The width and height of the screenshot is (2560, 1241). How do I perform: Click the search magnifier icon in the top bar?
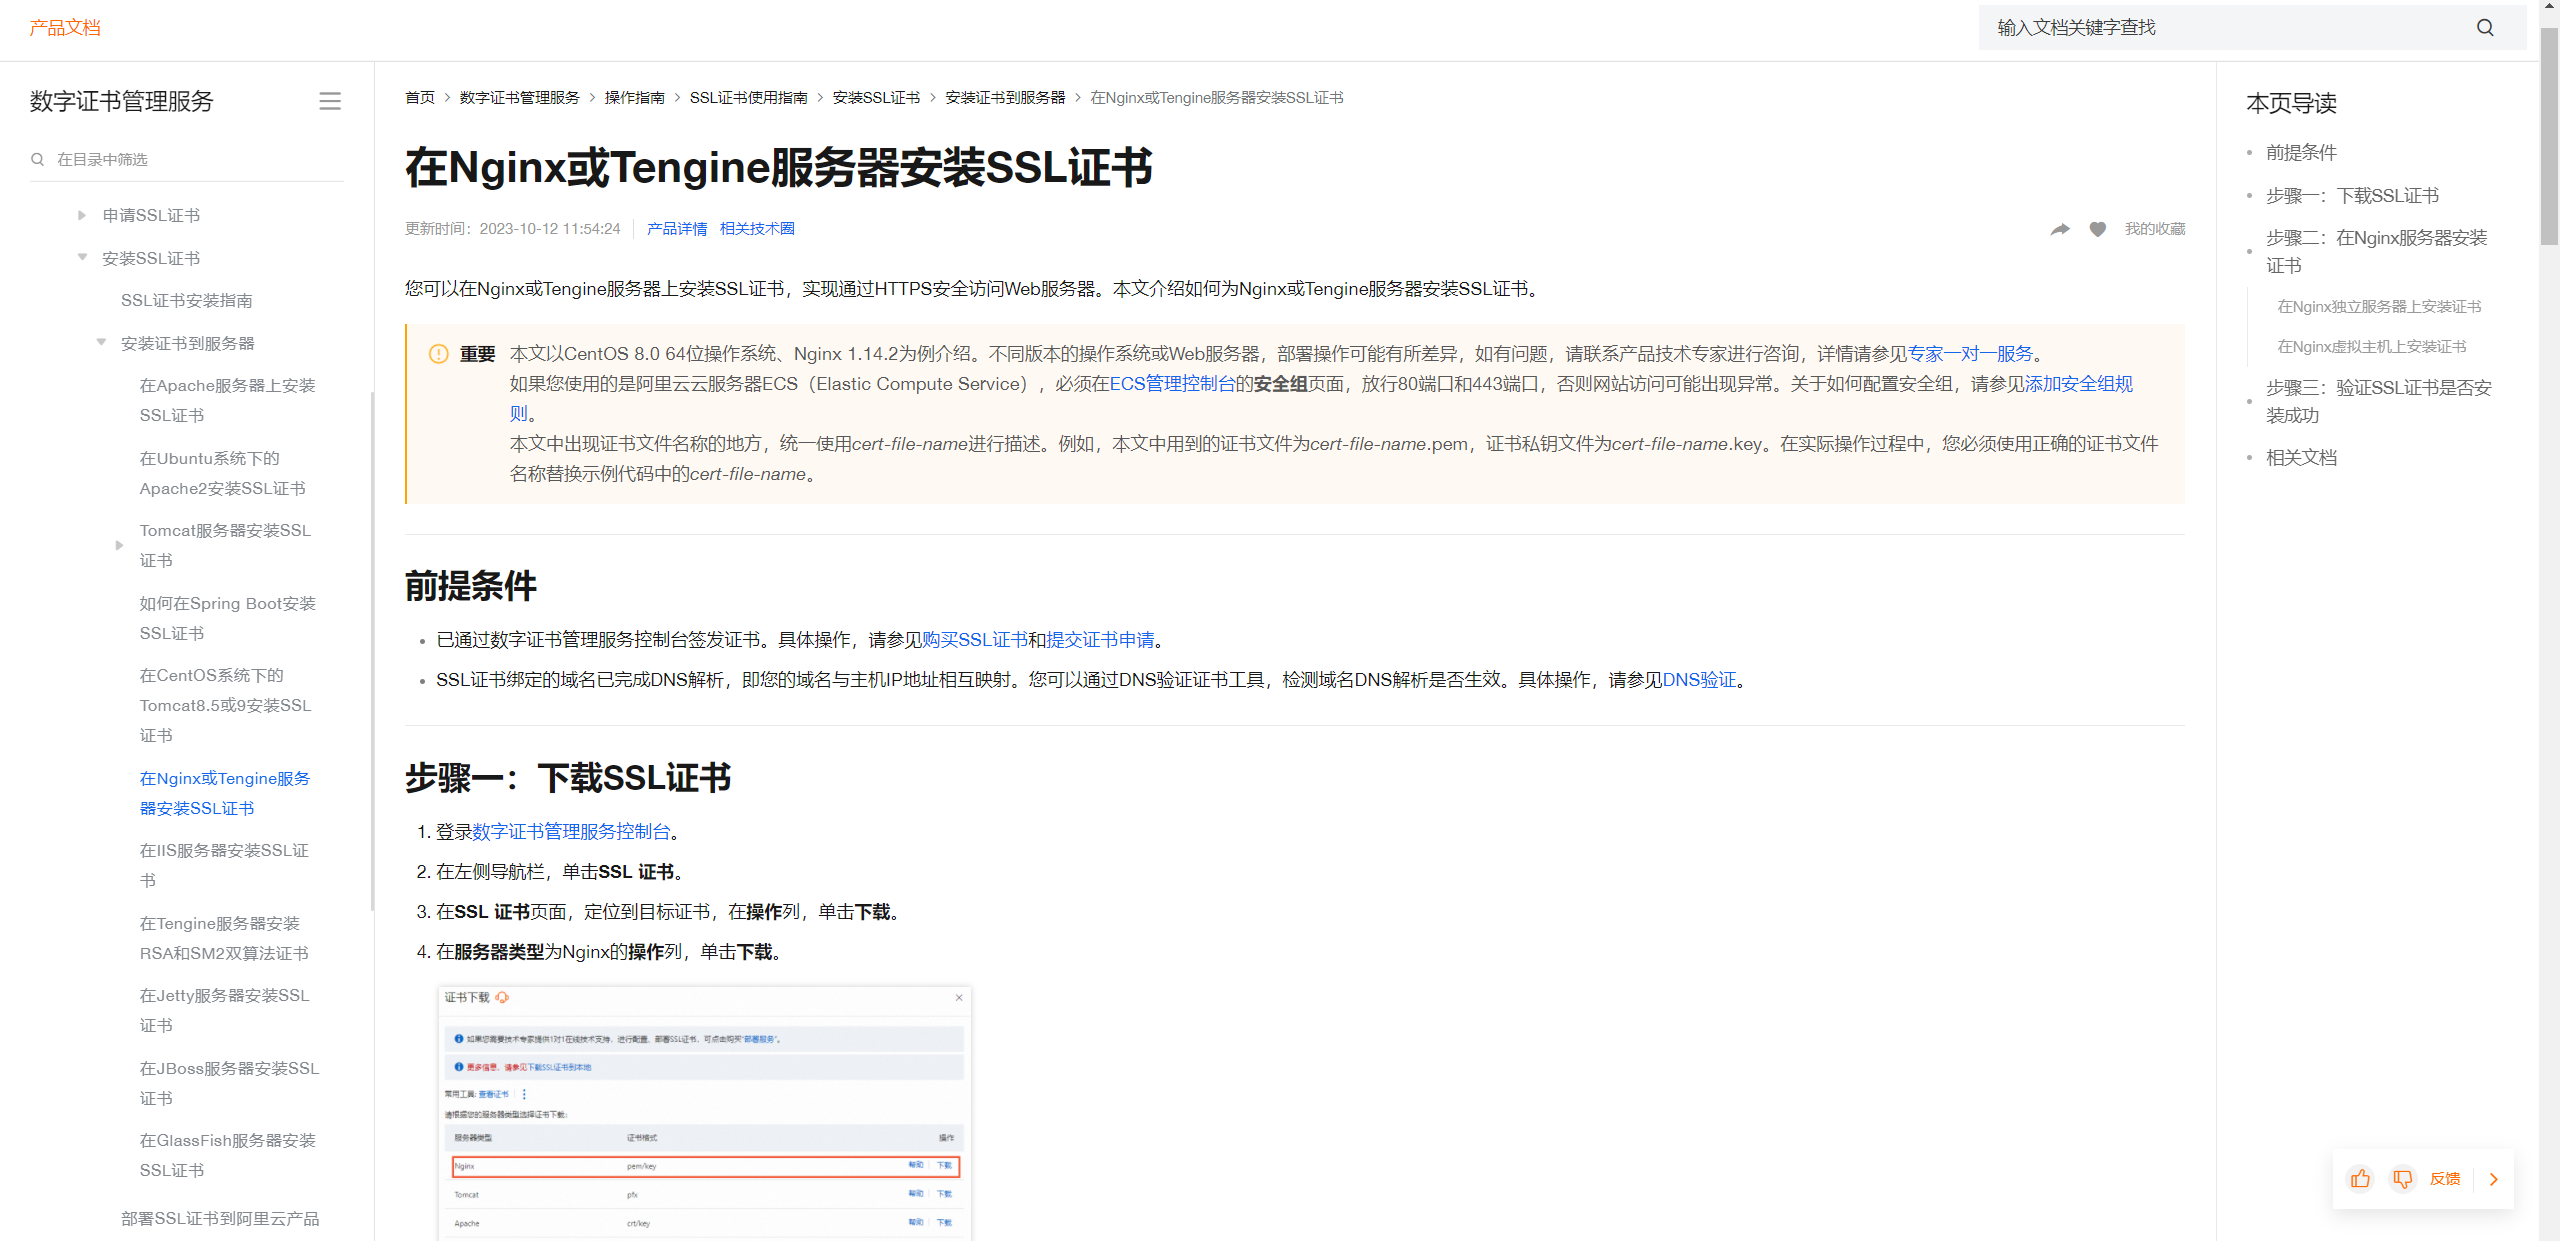point(2486,27)
